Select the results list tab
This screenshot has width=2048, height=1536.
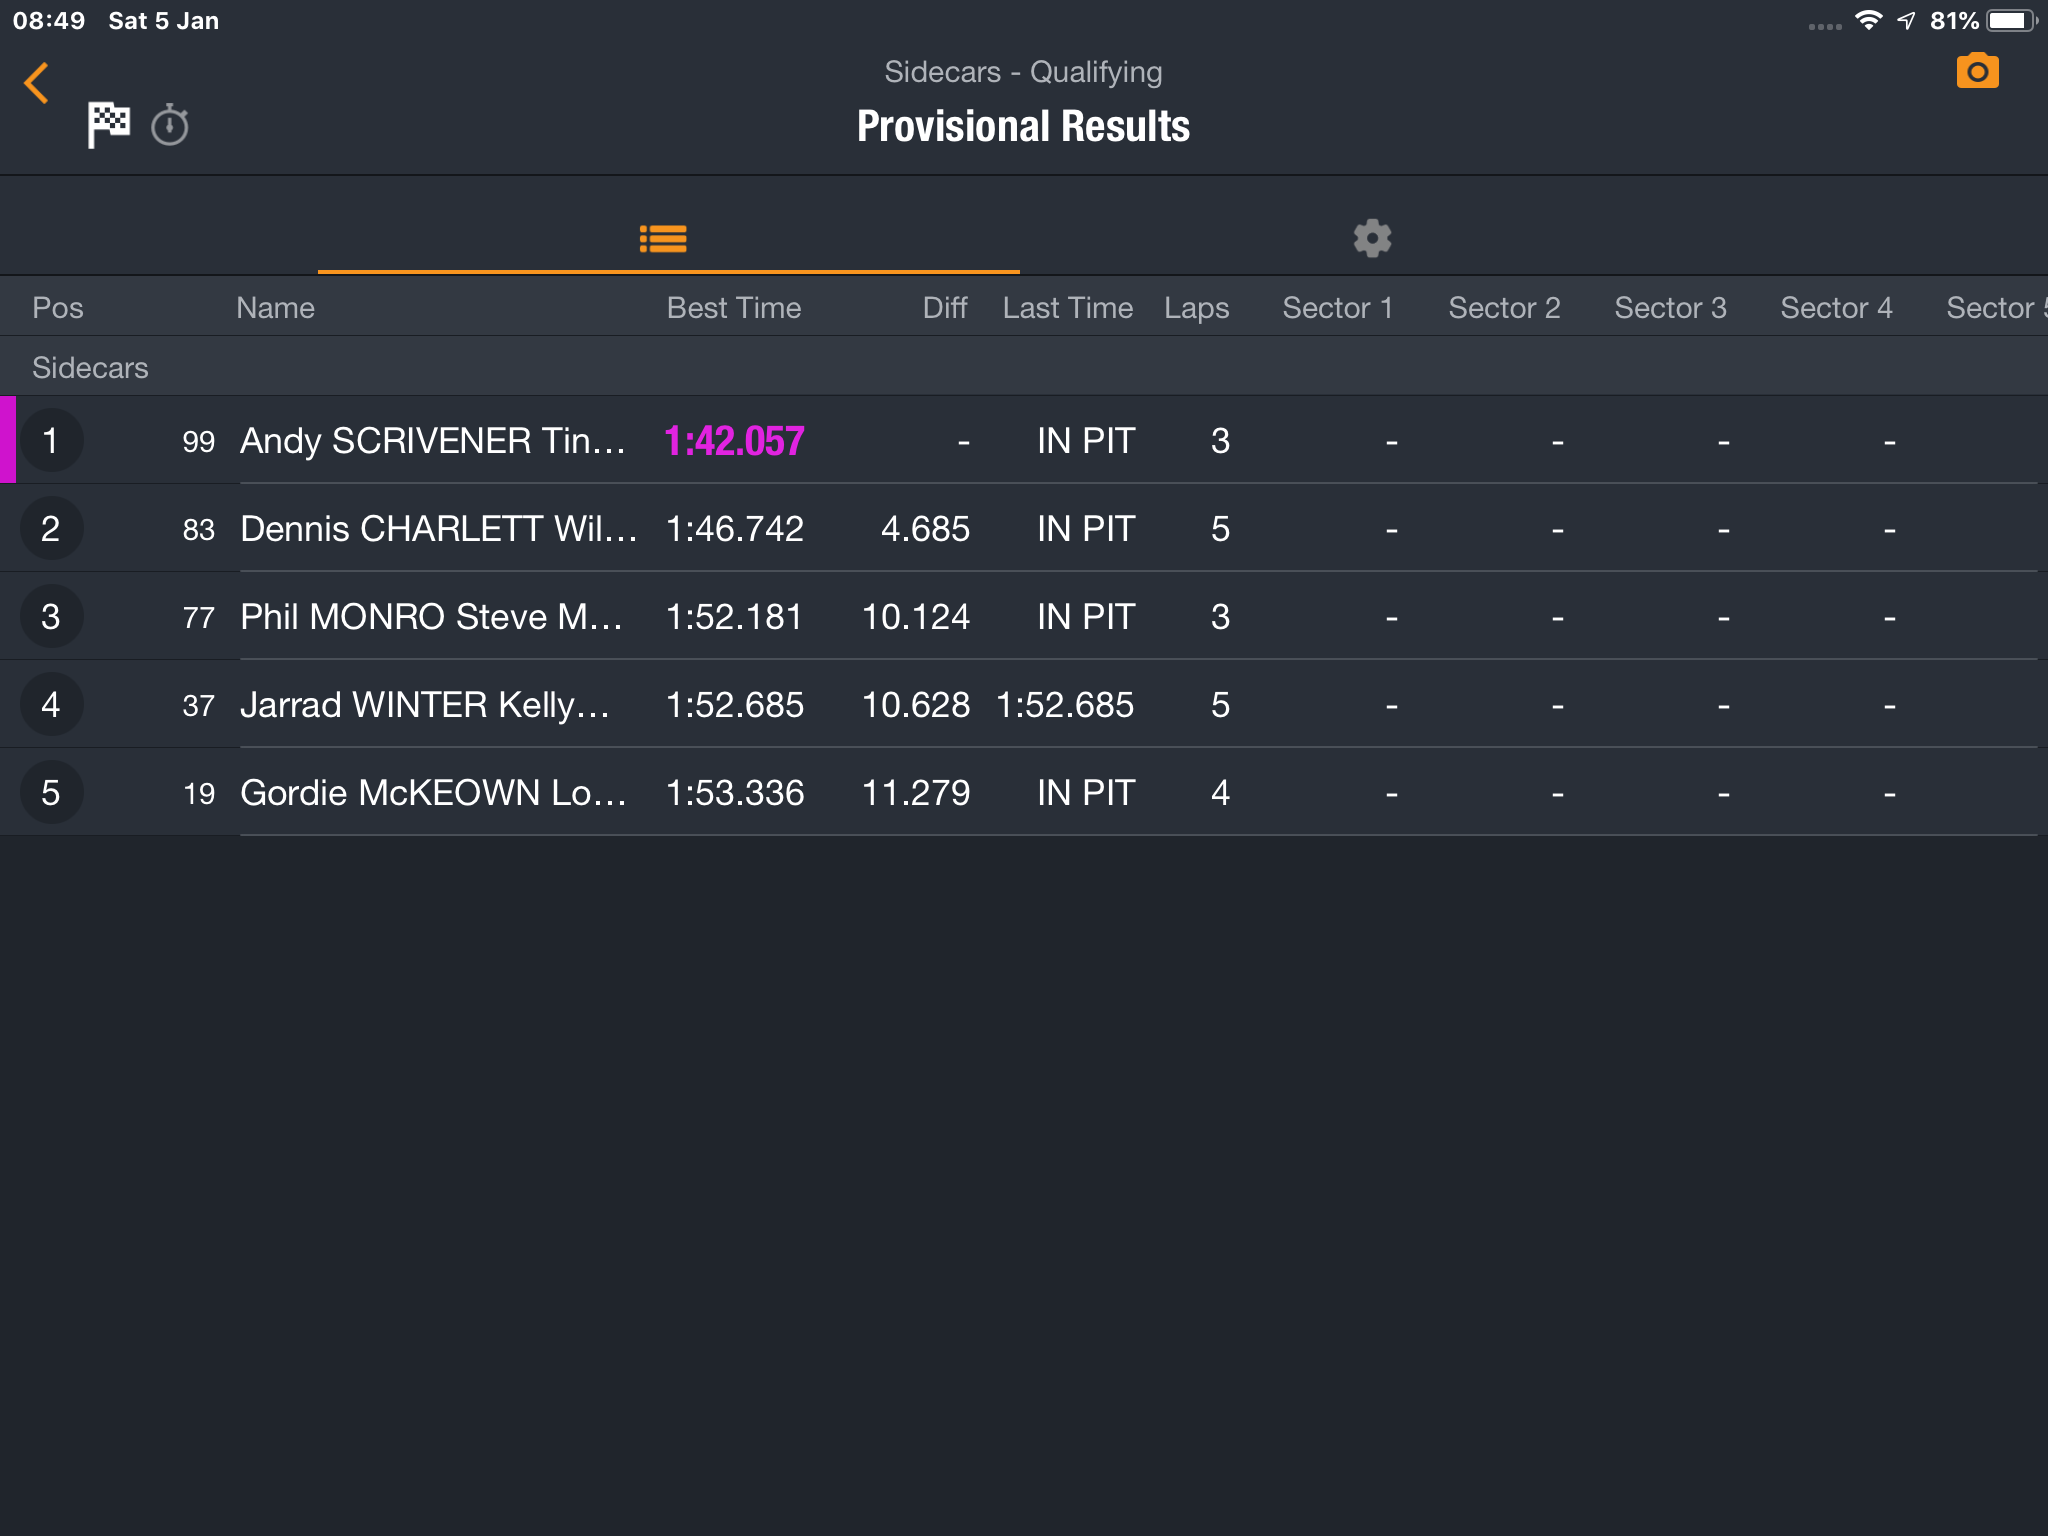(x=663, y=238)
